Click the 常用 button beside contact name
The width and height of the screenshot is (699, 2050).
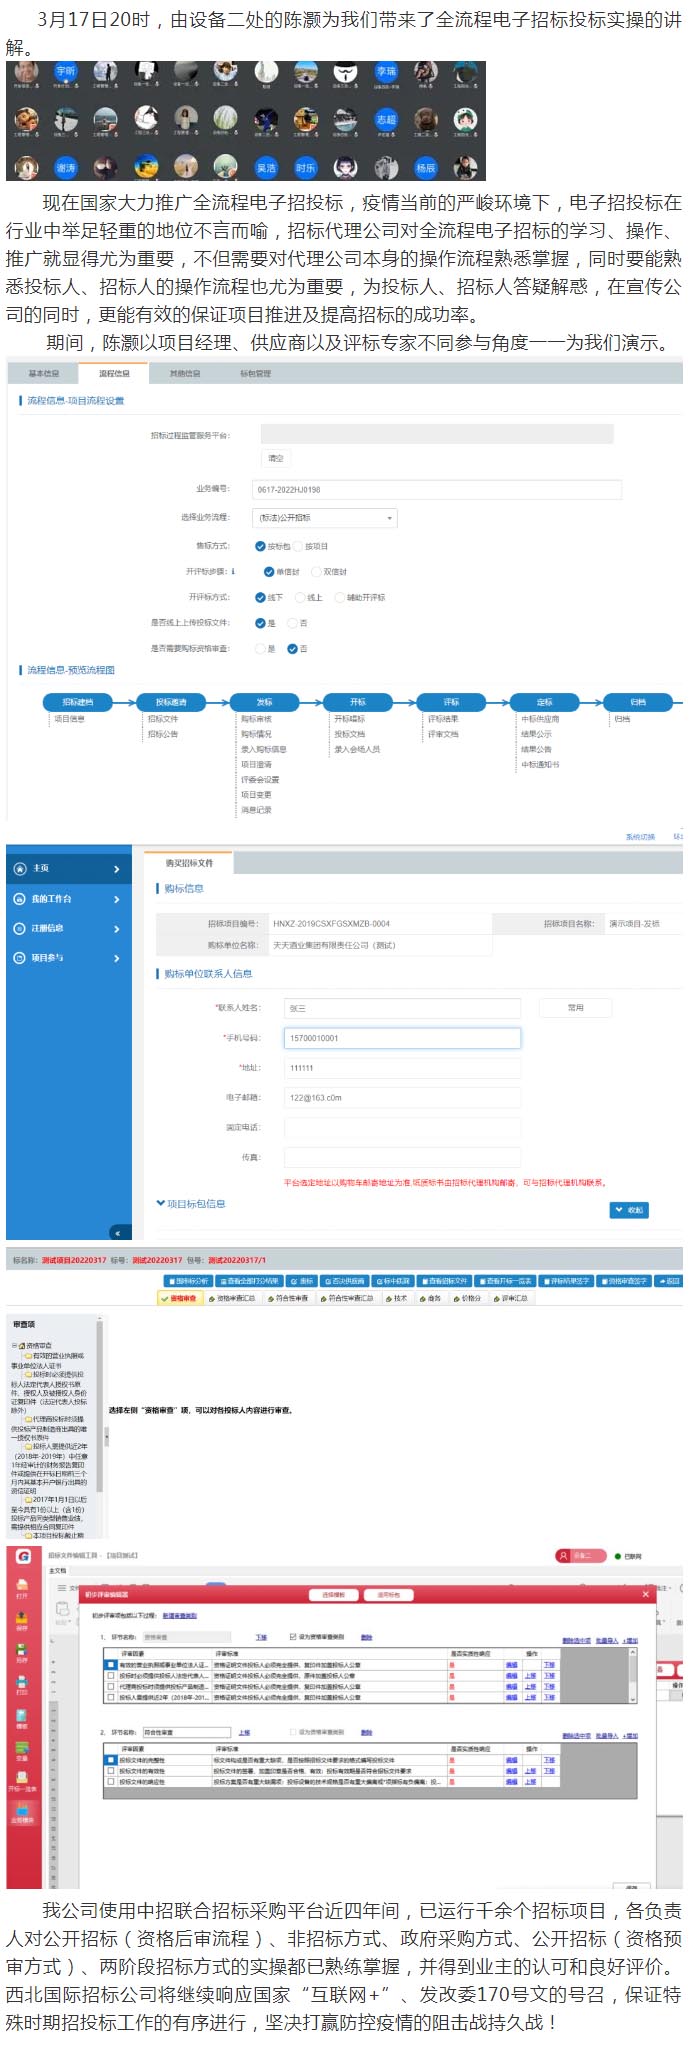pyautogui.click(x=575, y=1008)
